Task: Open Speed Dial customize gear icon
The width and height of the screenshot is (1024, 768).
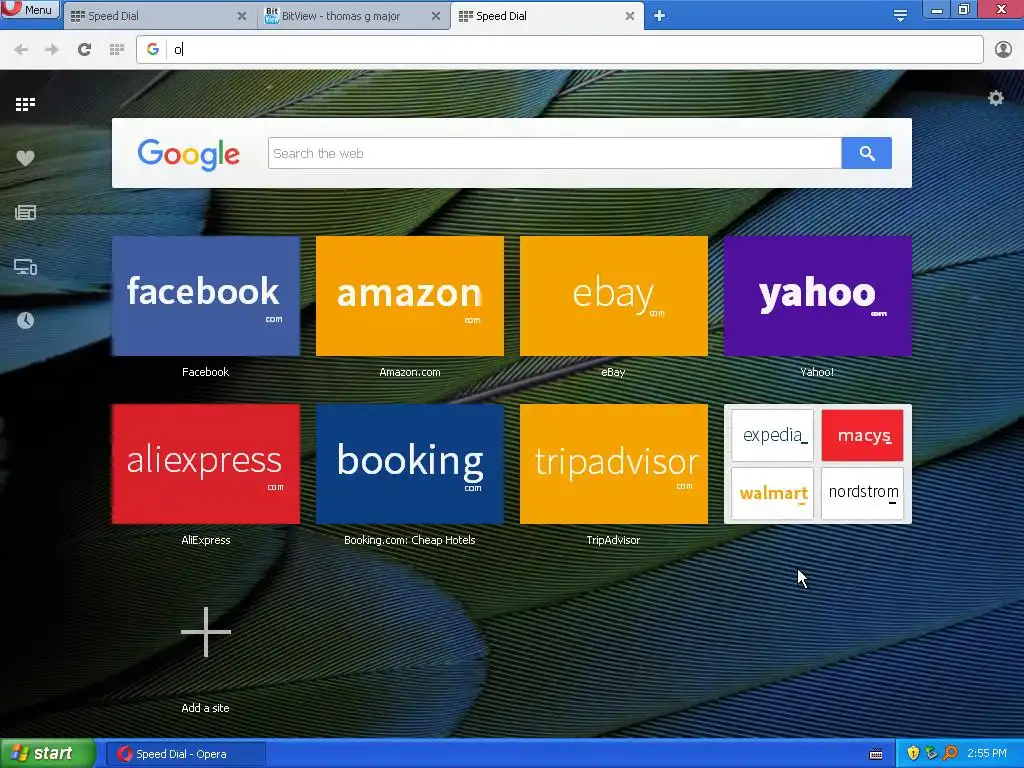Action: pos(995,98)
